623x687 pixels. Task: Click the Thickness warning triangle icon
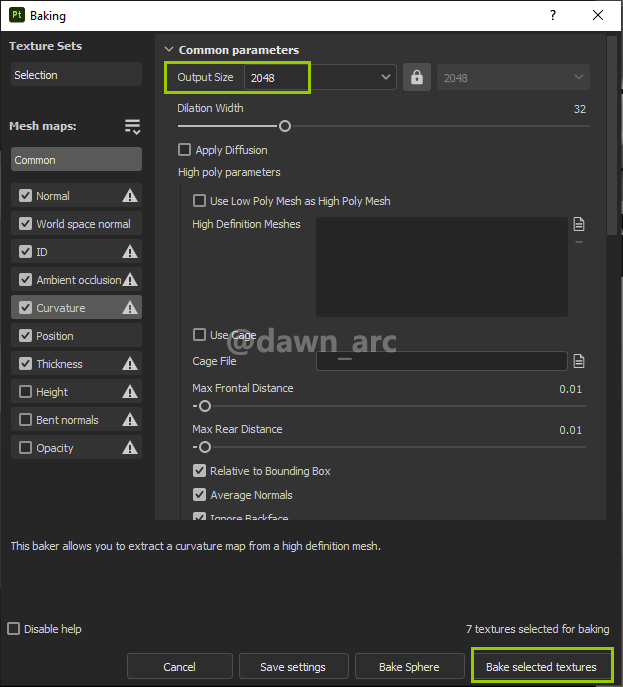point(130,364)
